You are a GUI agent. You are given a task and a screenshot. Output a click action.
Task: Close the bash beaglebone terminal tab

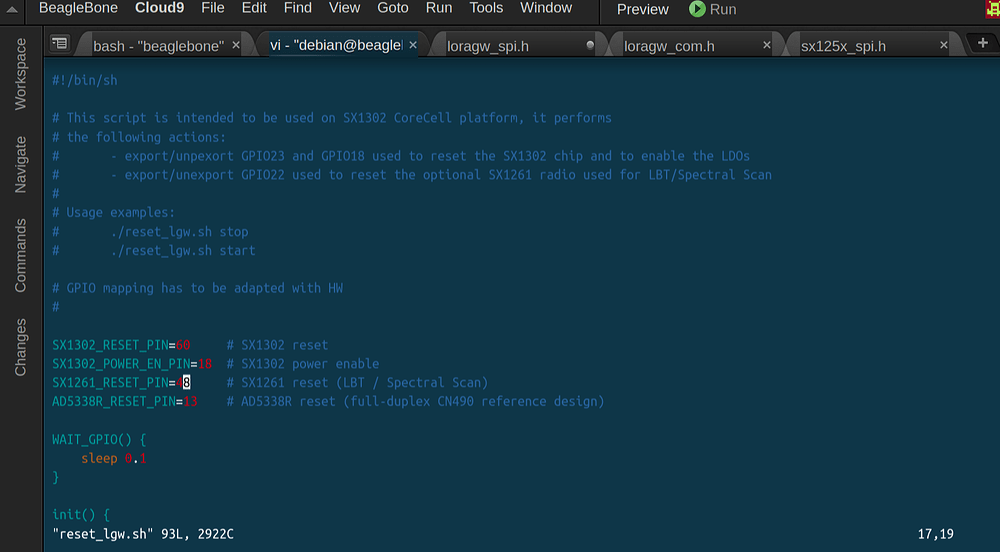point(236,45)
